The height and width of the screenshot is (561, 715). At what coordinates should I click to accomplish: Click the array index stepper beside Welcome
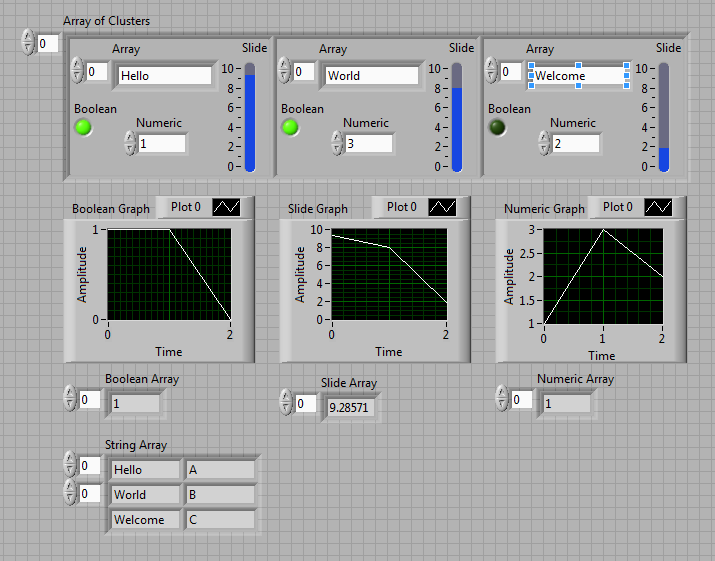tap(491, 70)
